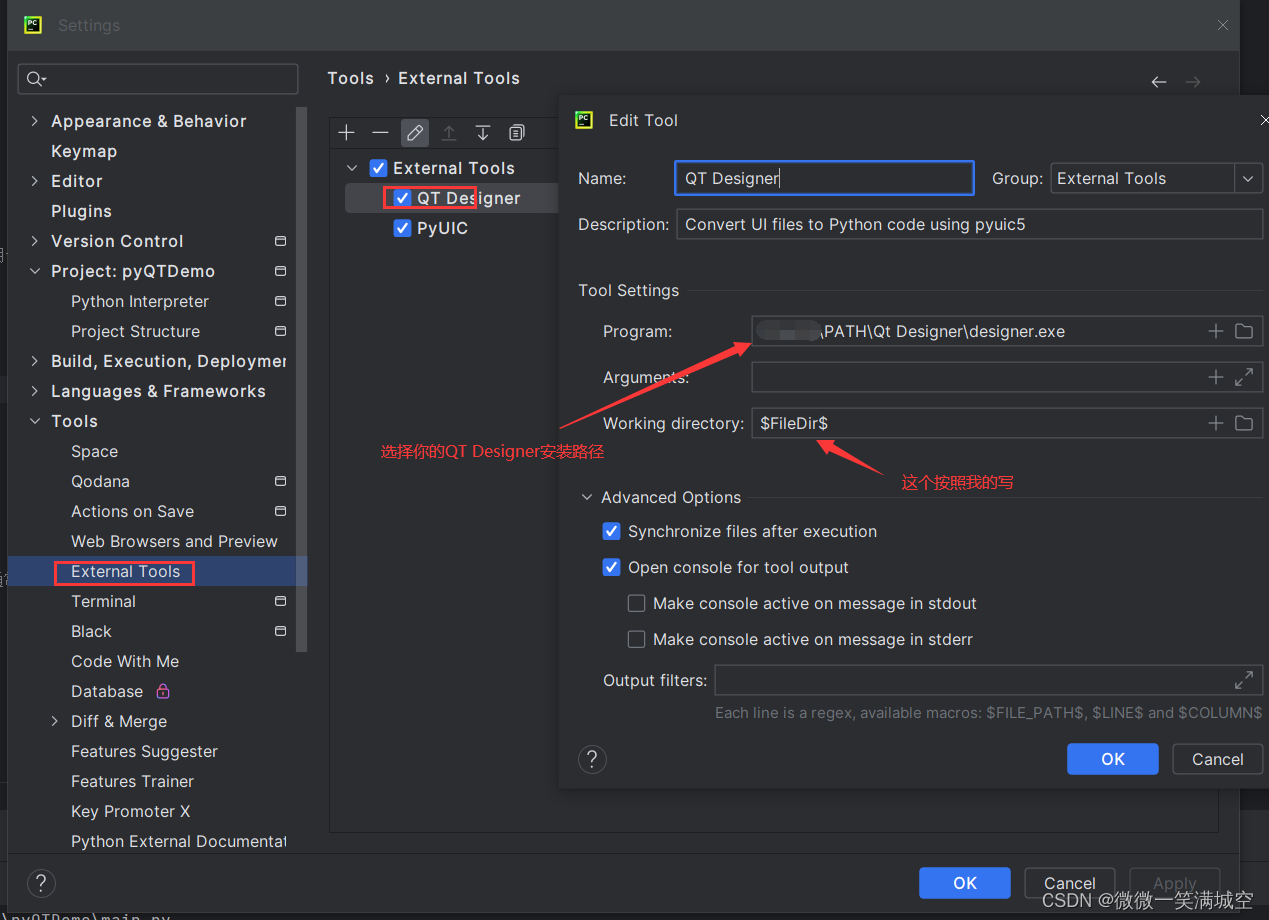Screen dimensions: 1269x920
Task: Click the remove tool minus icon
Action: tap(380, 133)
